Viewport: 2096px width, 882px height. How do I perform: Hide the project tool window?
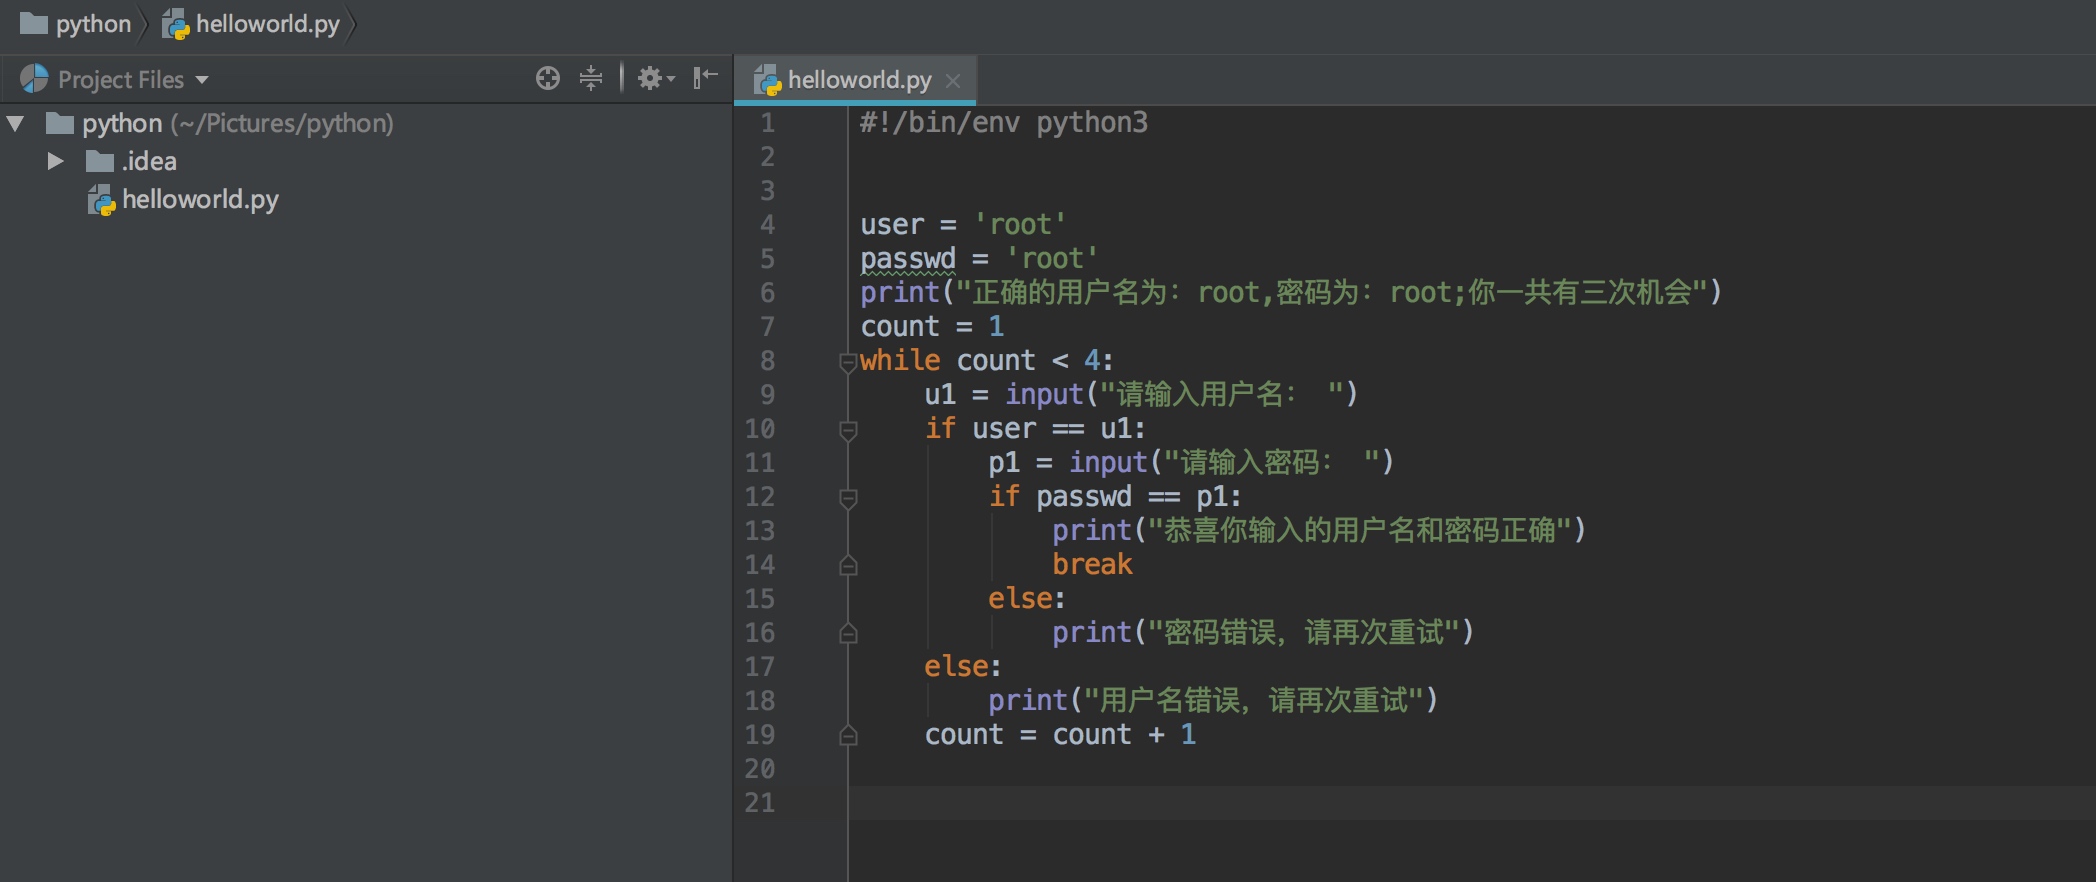[x=705, y=78]
